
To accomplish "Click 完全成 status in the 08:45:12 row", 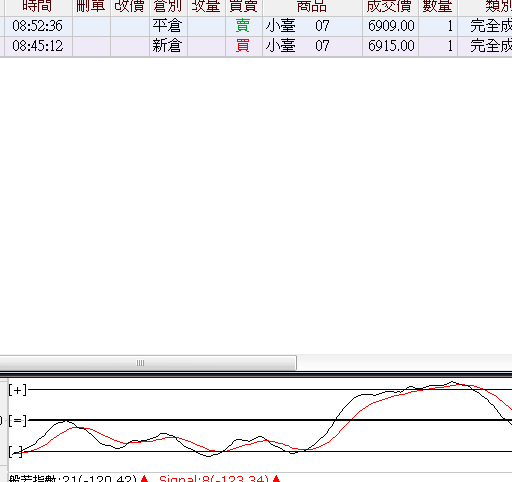I will 485,46.
